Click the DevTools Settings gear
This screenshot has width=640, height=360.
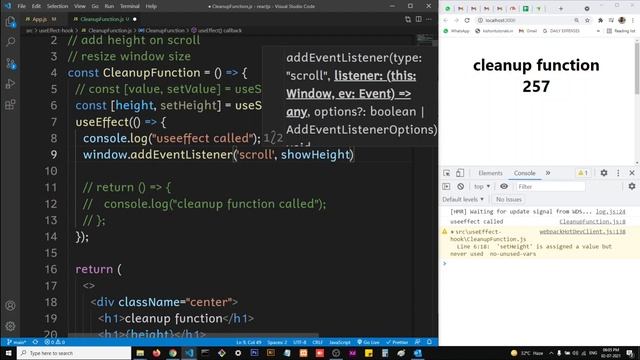[604, 173]
